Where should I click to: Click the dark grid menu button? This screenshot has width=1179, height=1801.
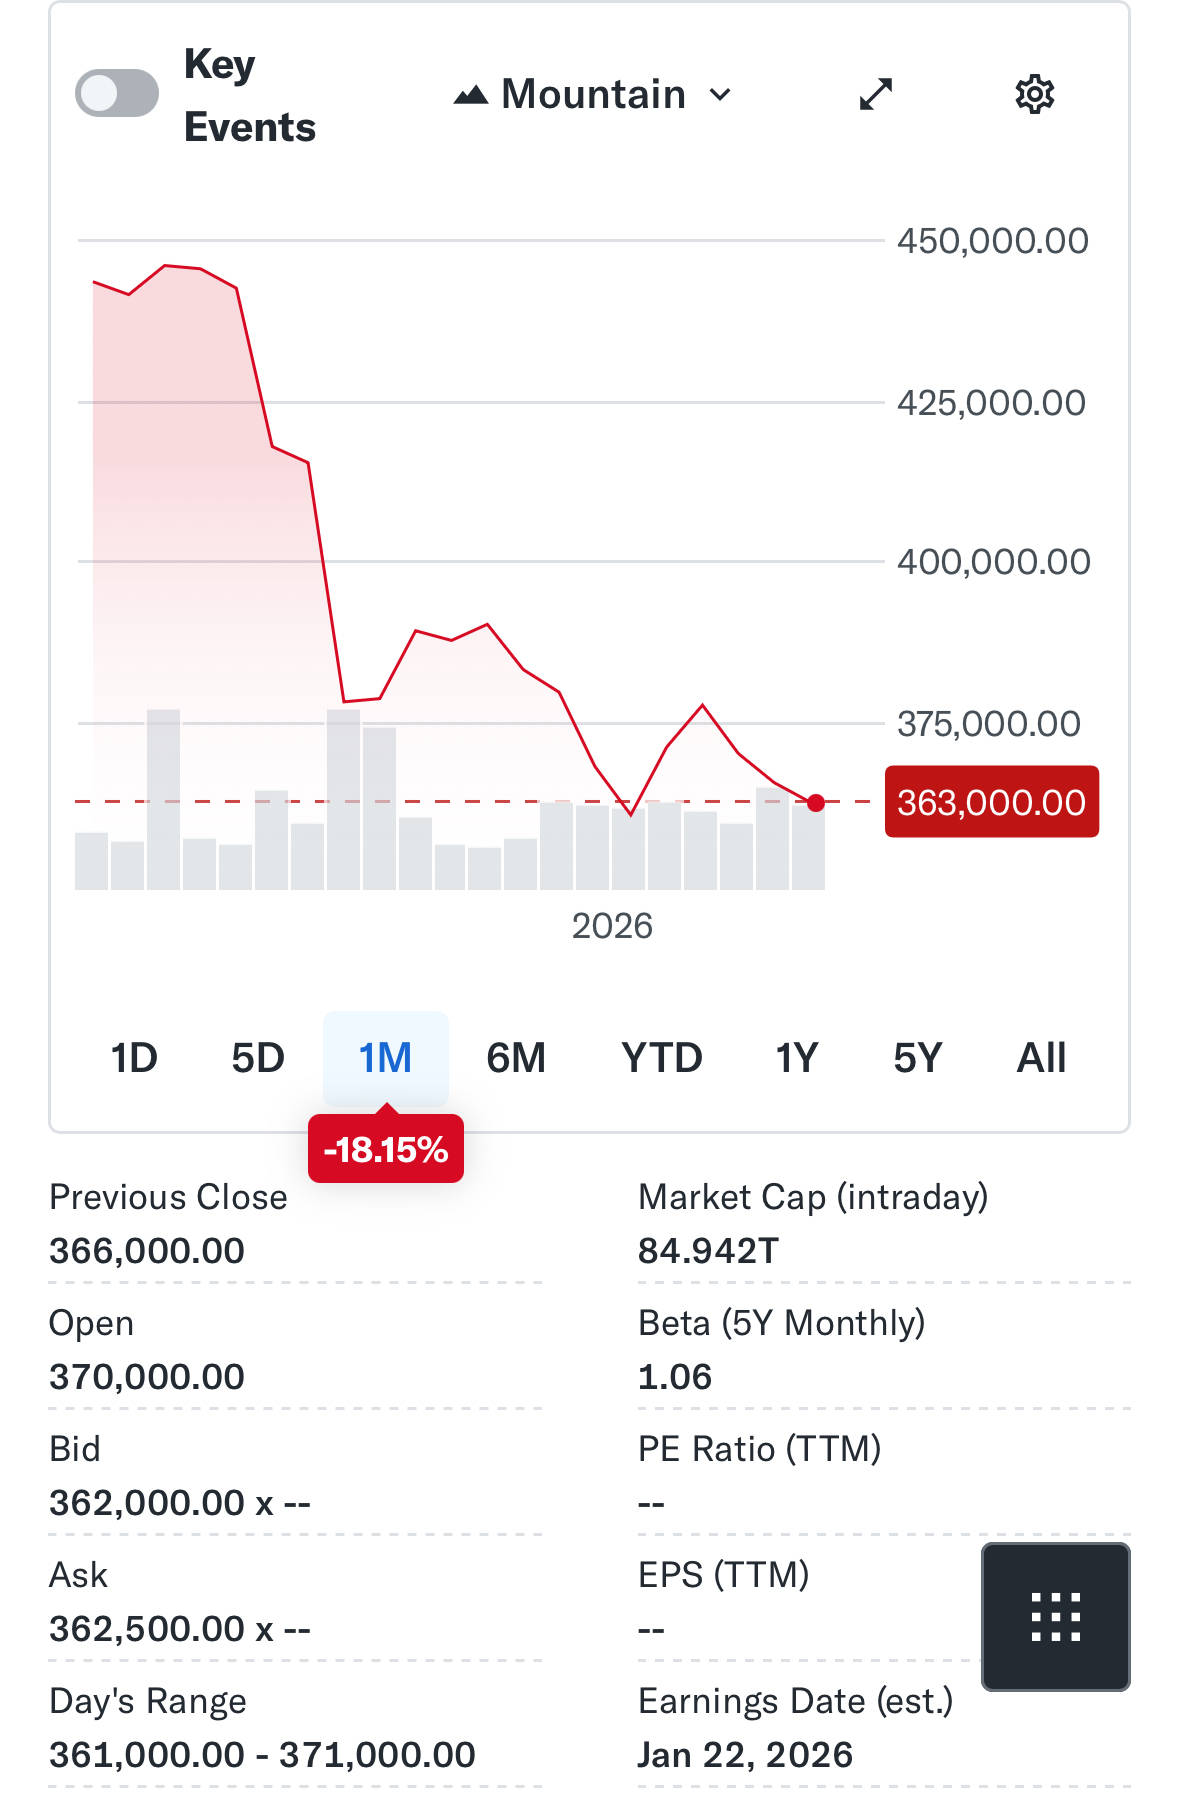1055,1617
